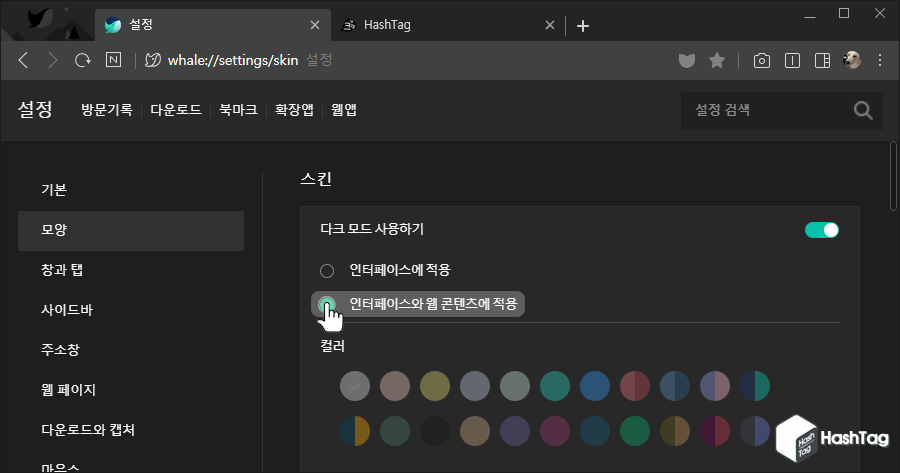Viewport: 900px width, 473px height.
Task: Pick the two-tone dark blue swatch
Action: tap(674, 386)
